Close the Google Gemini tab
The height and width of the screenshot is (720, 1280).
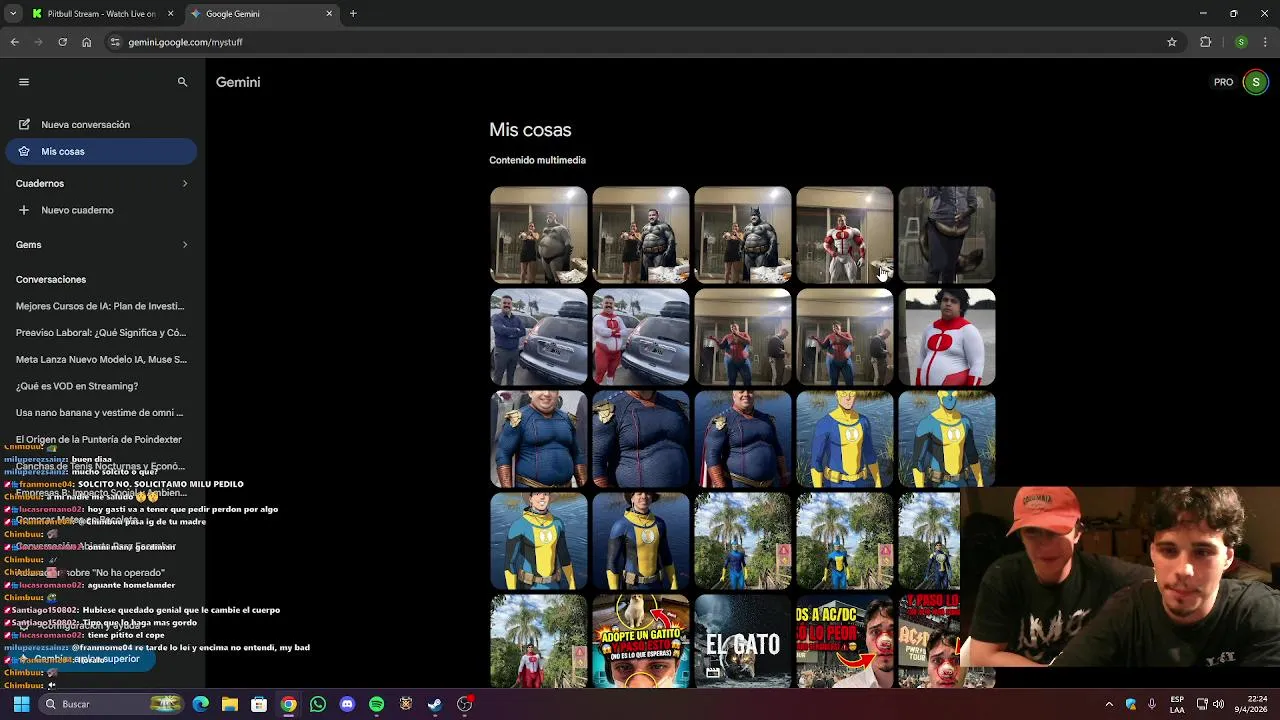click(329, 14)
